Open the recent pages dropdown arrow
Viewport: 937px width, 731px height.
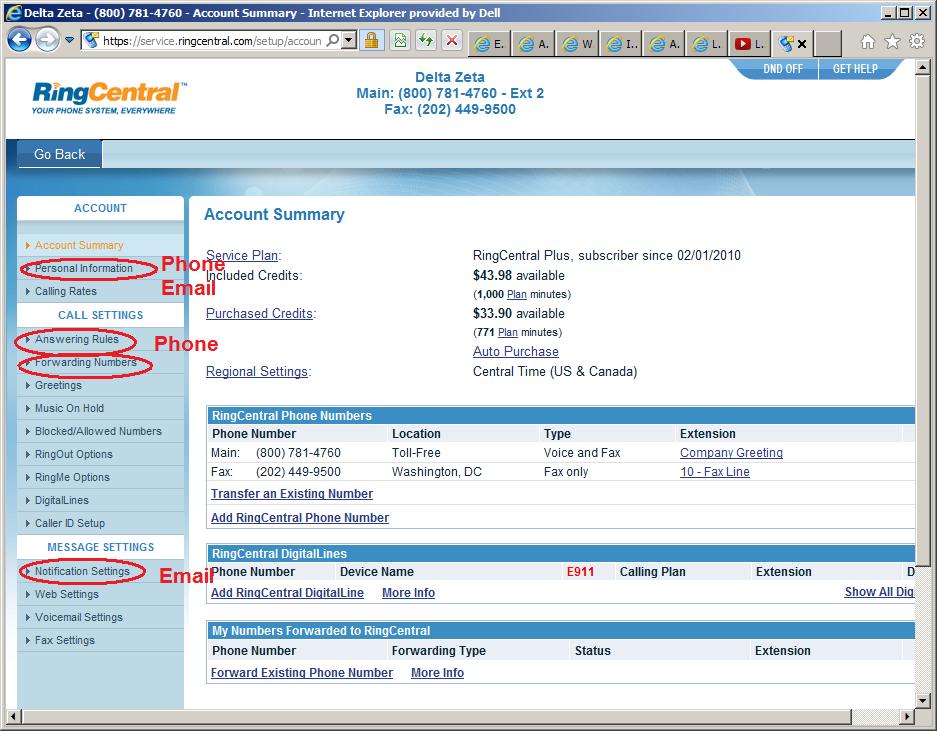click(69, 41)
